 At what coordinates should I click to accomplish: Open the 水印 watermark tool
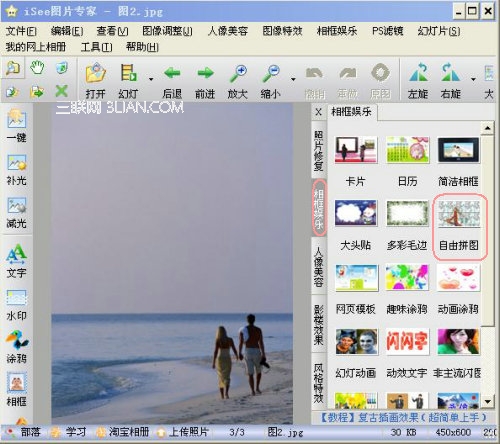pos(16,304)
